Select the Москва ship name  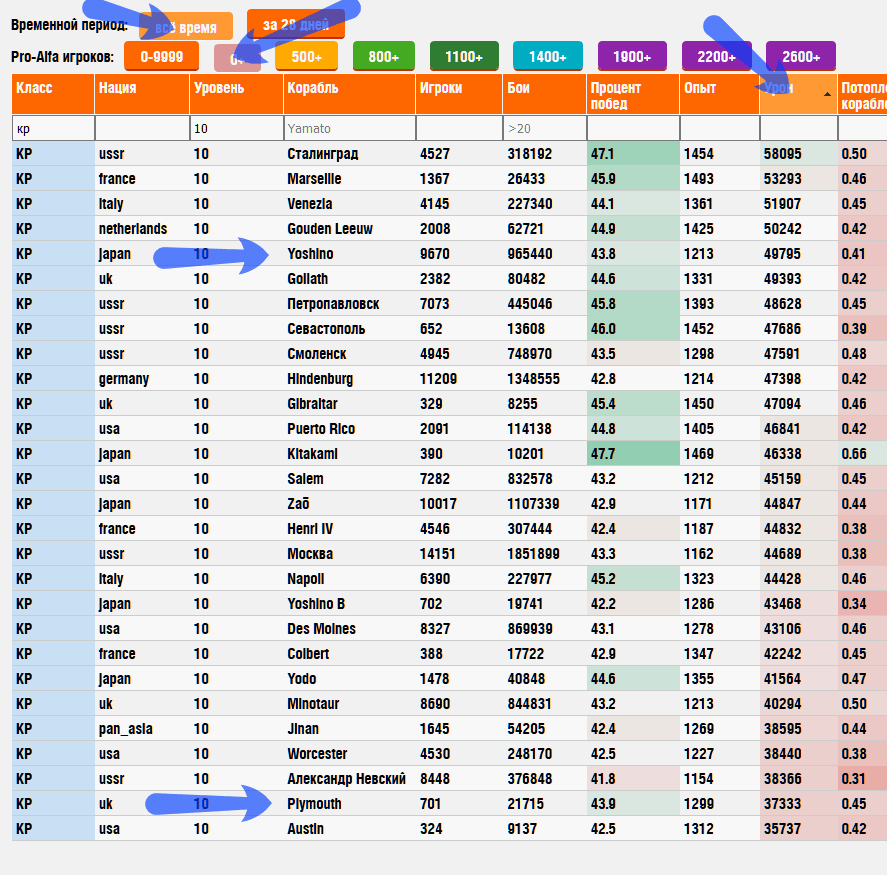click(x=310, y=554)
